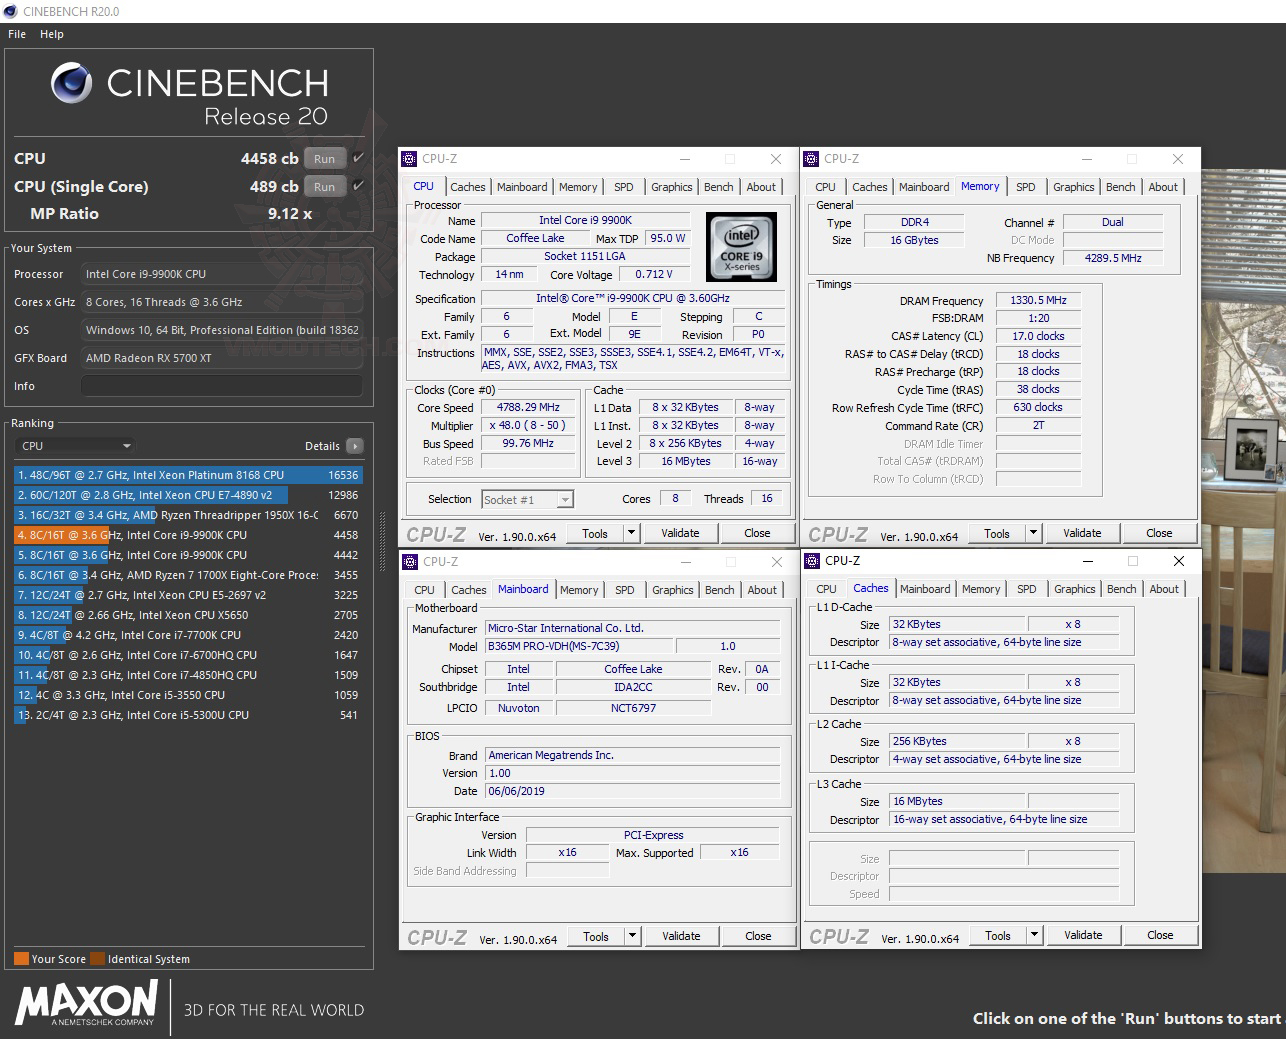Open the Tools dropdown arrow in the CPU window
1286x1039 pixels.
[x=629, y=532]
